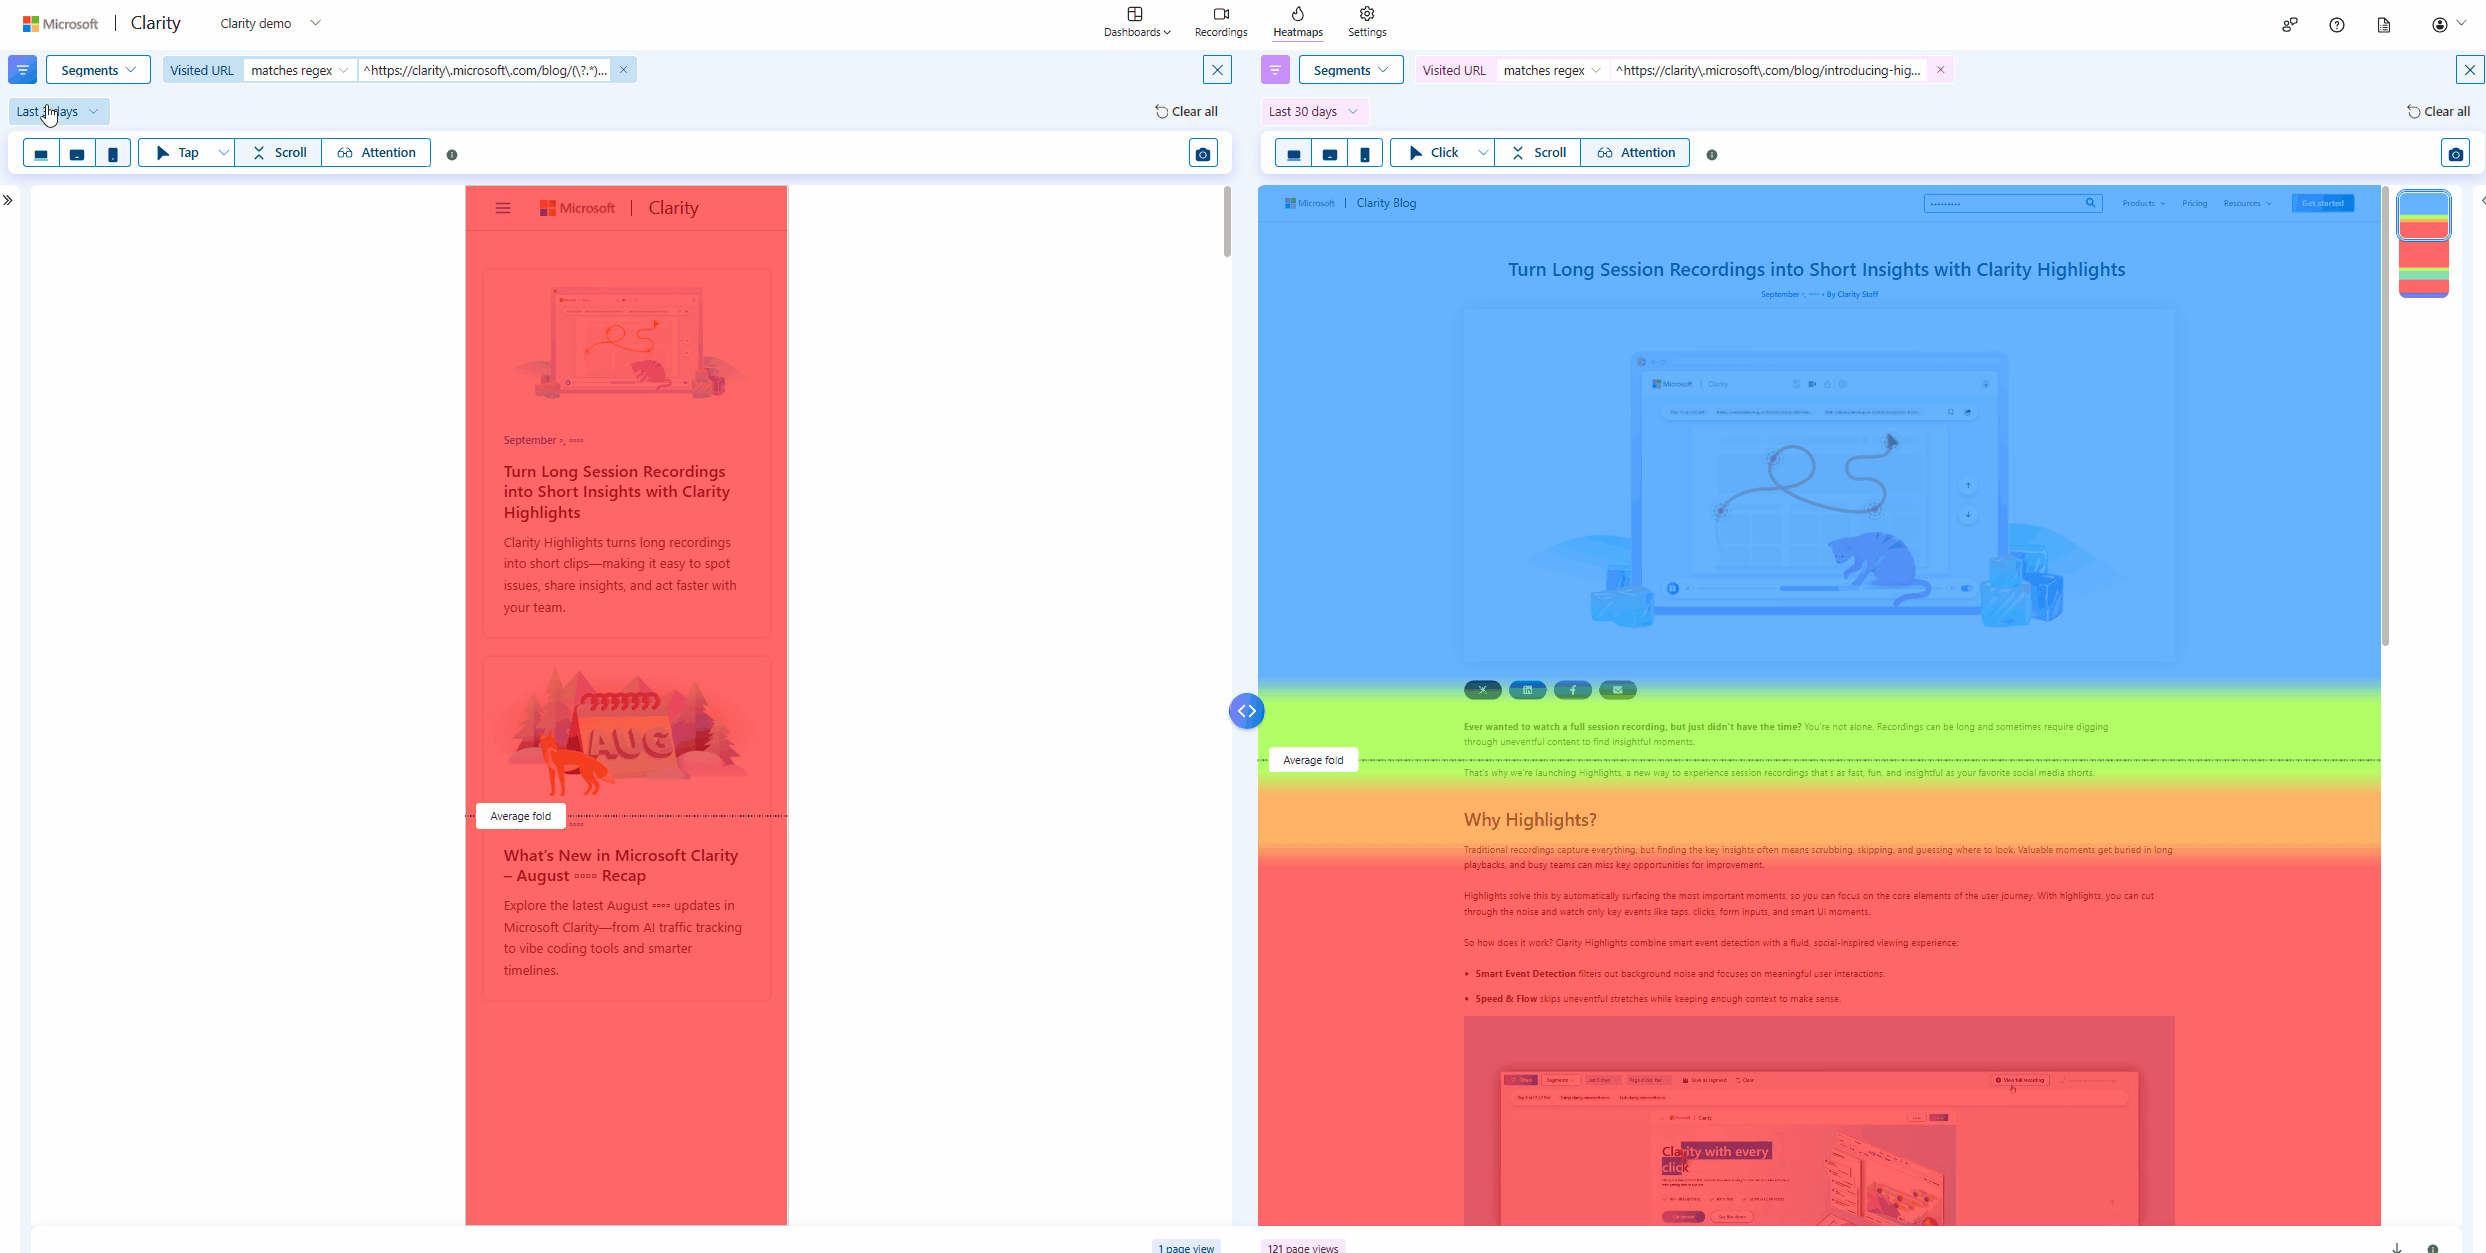The width and height of the screenshot is (2486, 1253).
Task: Open the left pane date range dropdown
Action: [x=58, y=112]
